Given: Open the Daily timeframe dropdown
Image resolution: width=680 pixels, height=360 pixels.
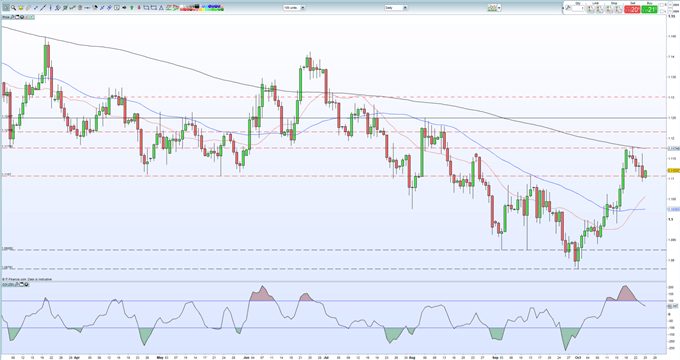Looking at the screenshot, I should (396, 8).
